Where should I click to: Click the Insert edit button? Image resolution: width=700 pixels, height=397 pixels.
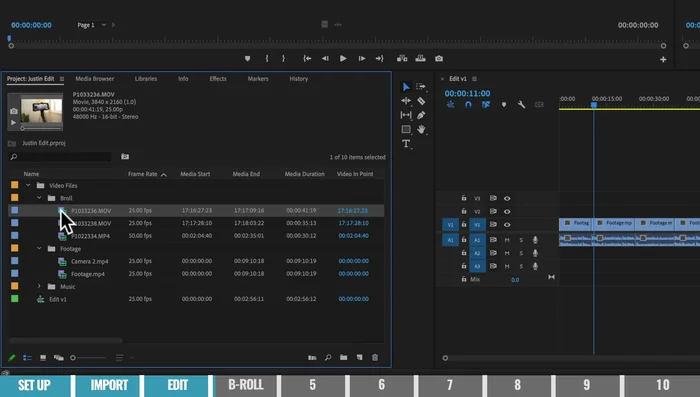coord(402,59)
